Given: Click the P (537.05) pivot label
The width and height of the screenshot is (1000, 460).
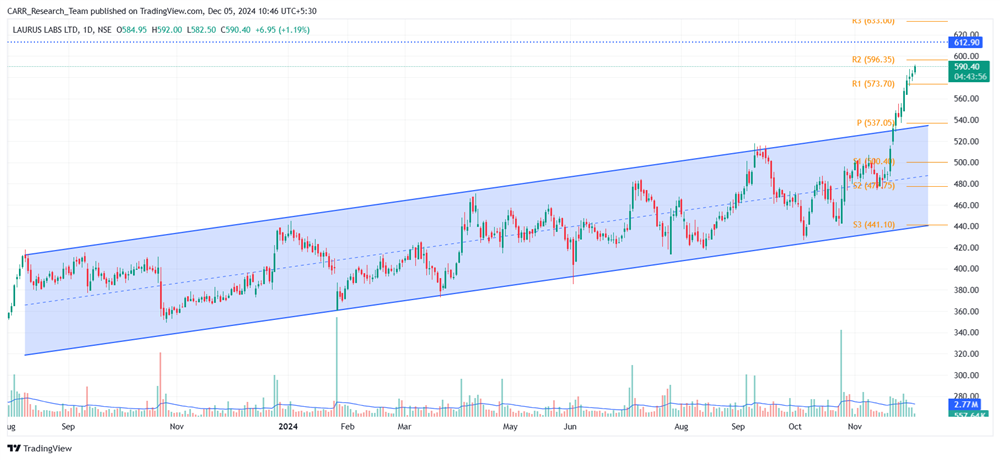Looking at the screenshot, I should [x=877, y=122].
